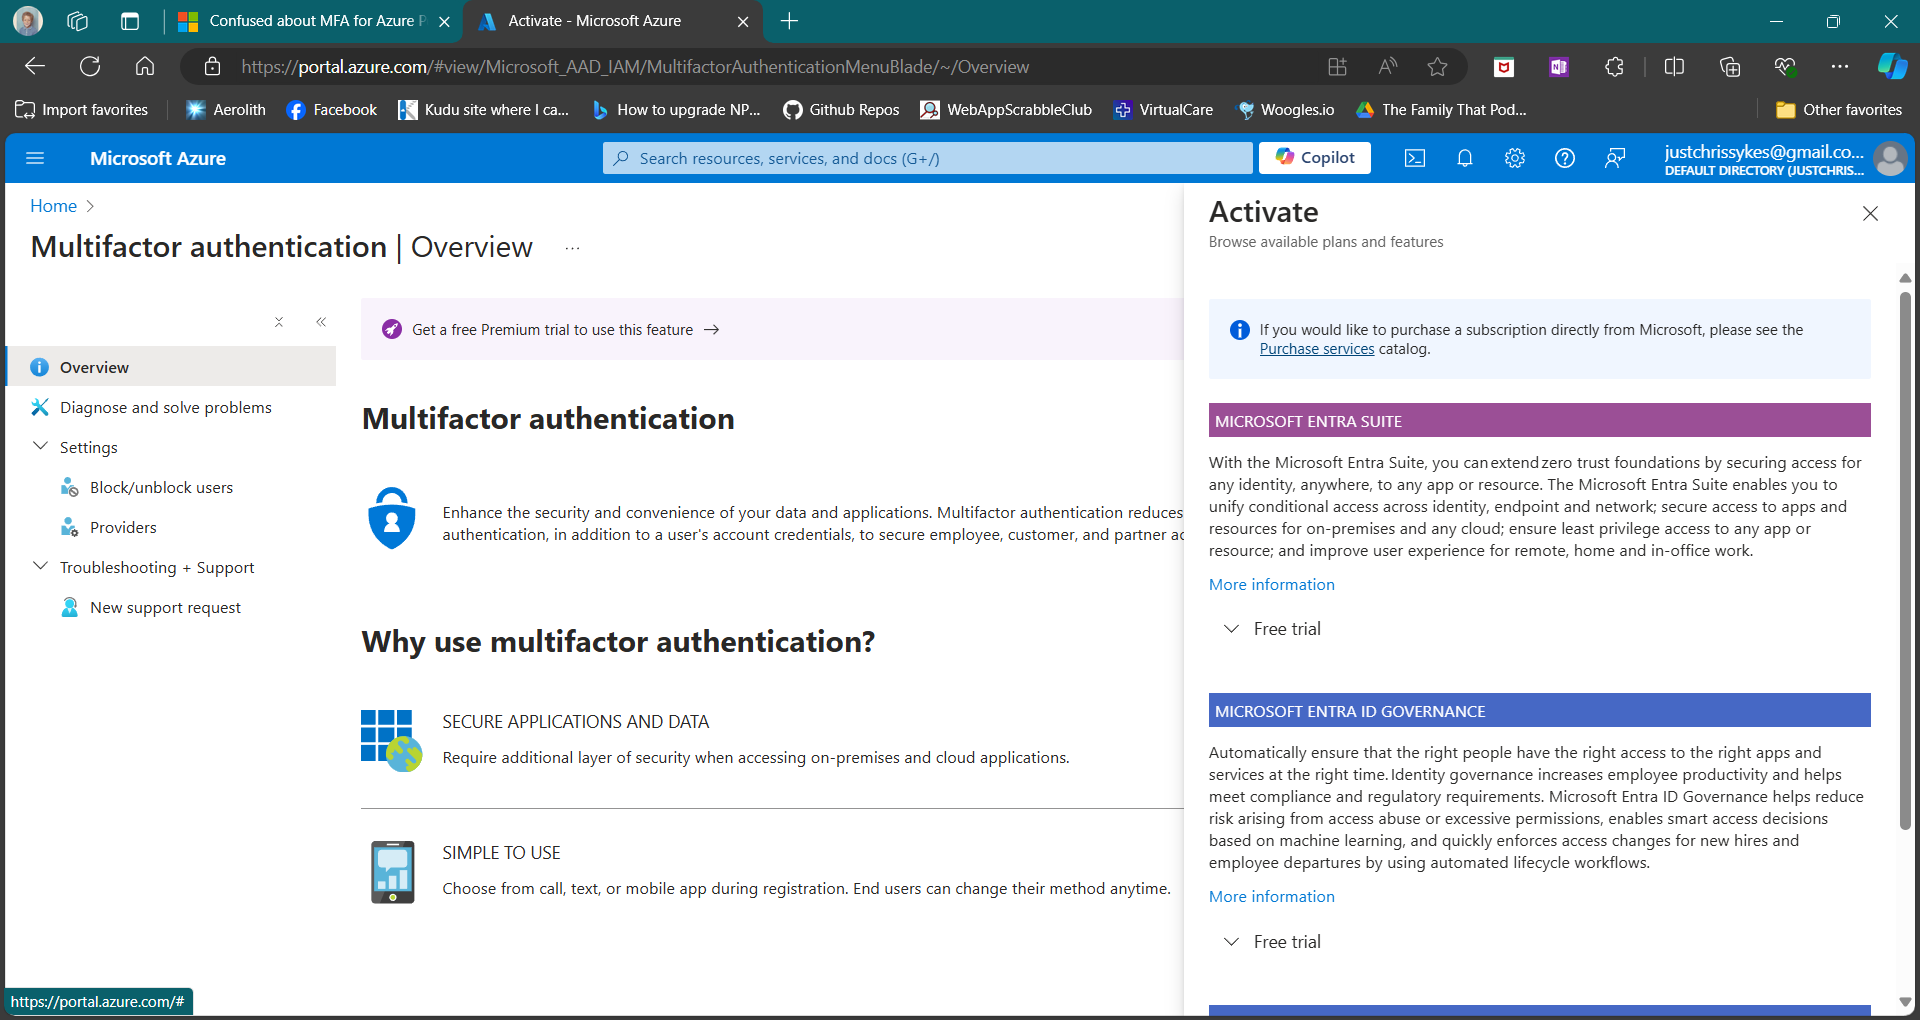The width and height of the screenshot is (1920, 1020).
Task: Open the Azure feedback icon
Action: (x=1615, y=158)
